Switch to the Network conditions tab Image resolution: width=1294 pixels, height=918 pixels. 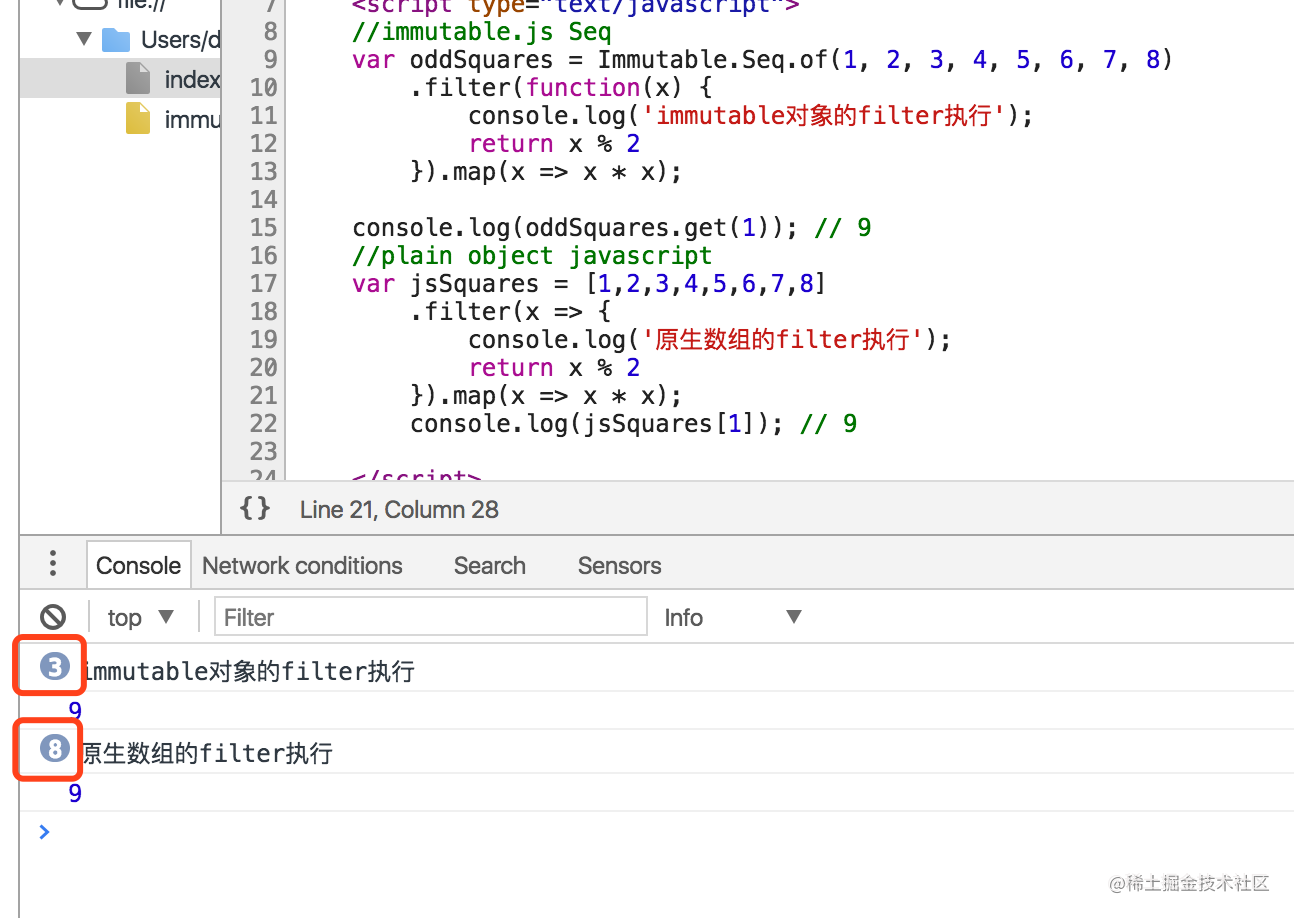pyautogui.click(x=302, y=566)
